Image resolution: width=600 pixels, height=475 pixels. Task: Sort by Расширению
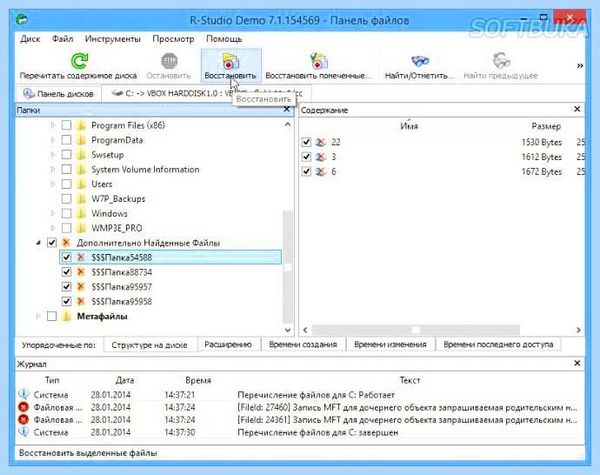tap(228, 344)
